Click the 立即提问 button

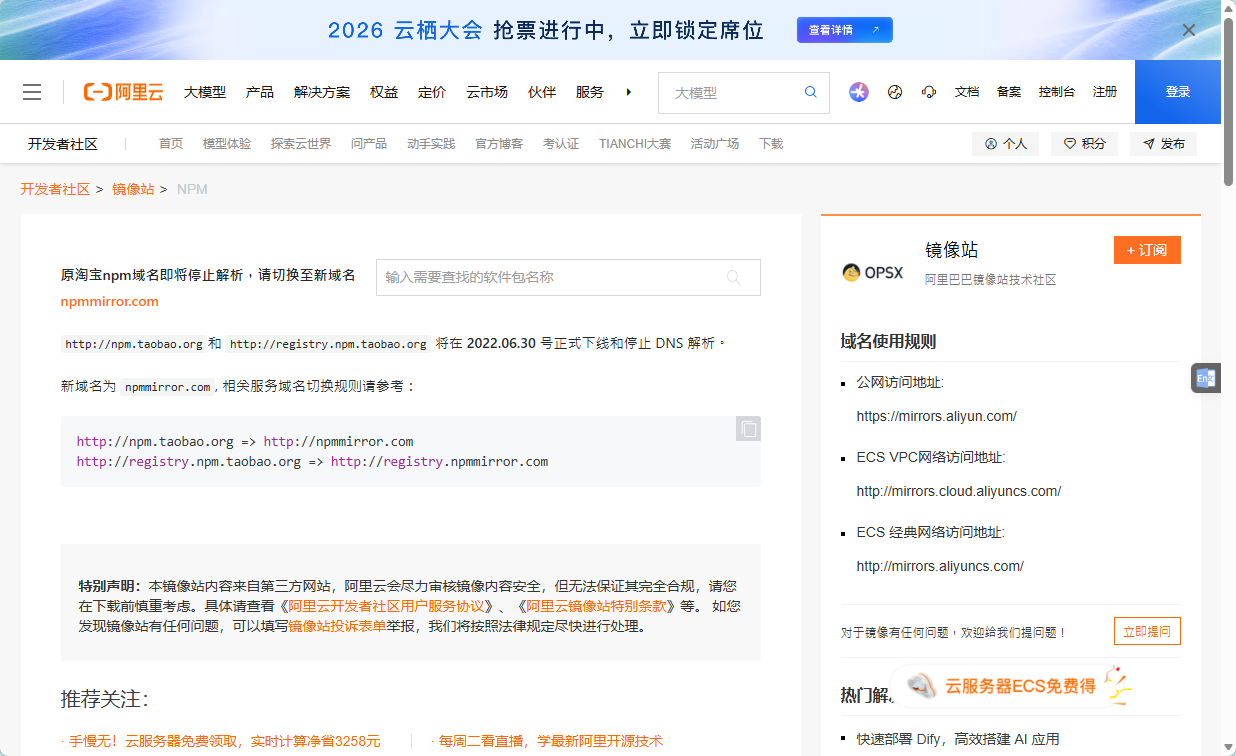click(x=1147, y=632)
